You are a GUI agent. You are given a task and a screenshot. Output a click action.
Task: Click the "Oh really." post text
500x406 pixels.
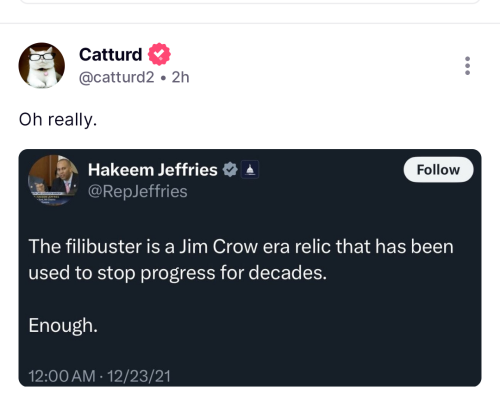tap(58, 119)
